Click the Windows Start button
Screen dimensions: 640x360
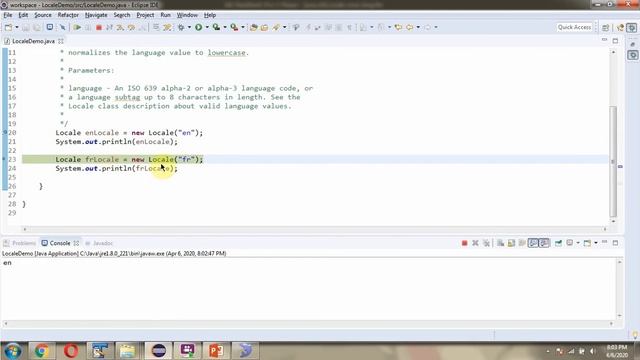coord(13,351)
